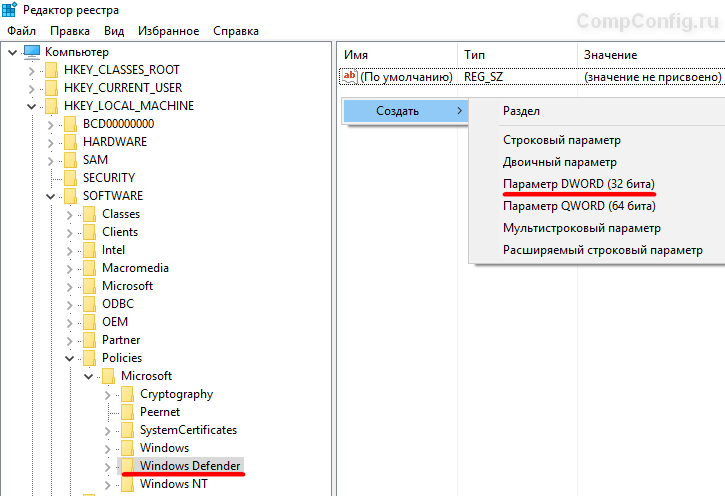This screenshot has height=496, width=725.
Task: Open the Избранное menu
Action: click(x=168, y=31)
